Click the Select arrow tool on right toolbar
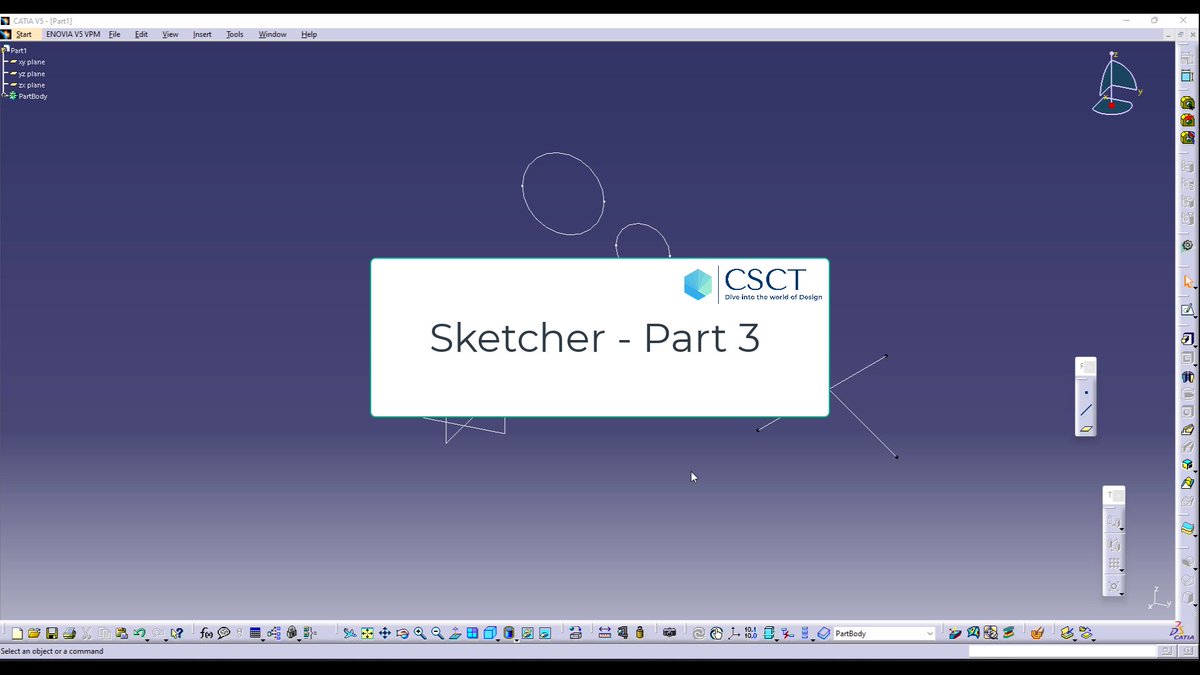 pyautogui.click(x=1187, y=282)
